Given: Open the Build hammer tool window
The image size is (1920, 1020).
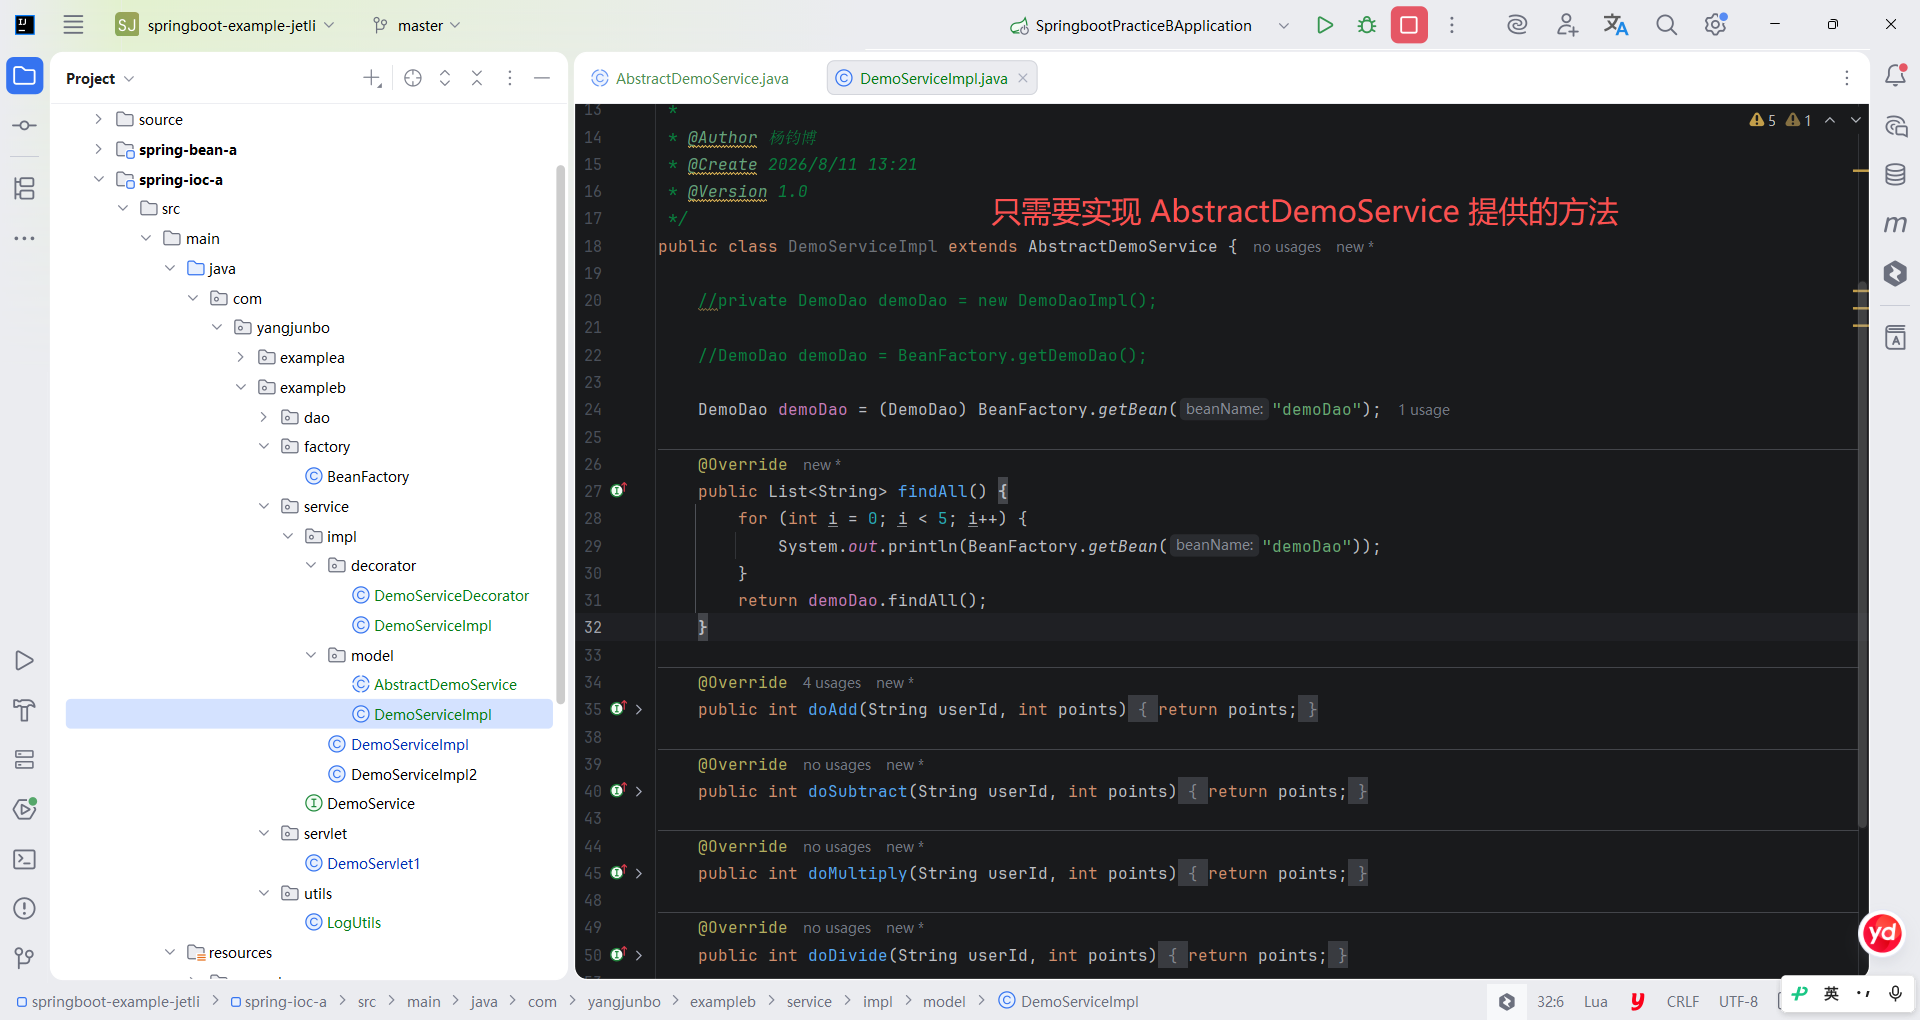Looking at the screenshot, I should [25, 710].
